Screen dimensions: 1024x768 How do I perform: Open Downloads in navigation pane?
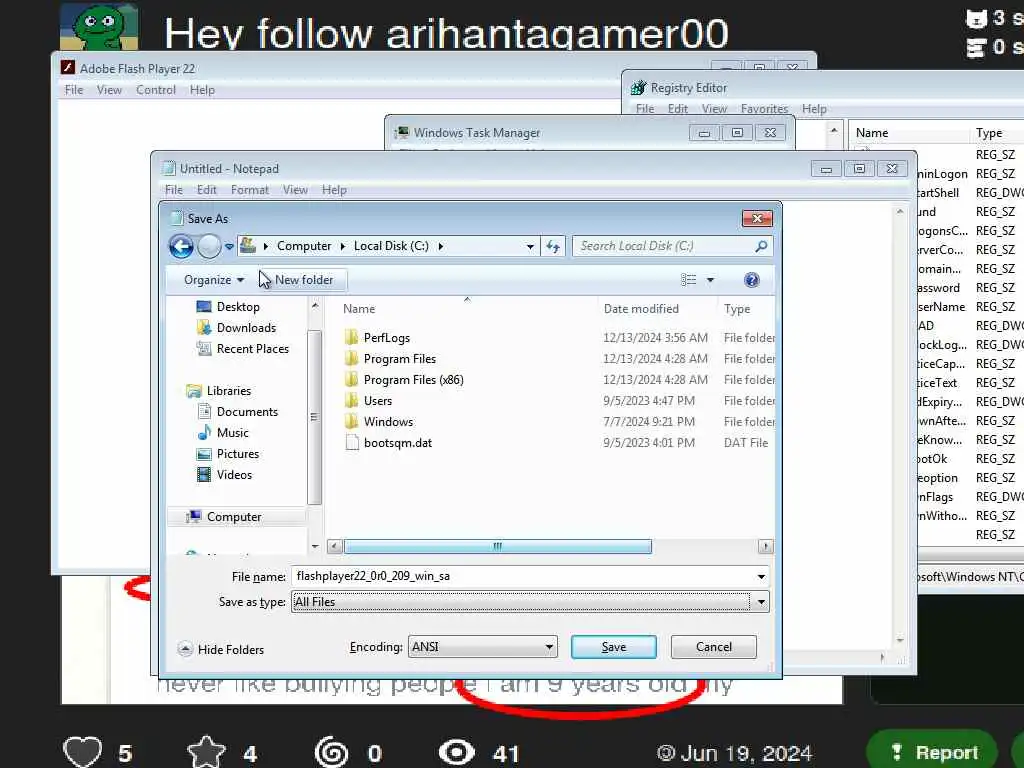(246, 328)
